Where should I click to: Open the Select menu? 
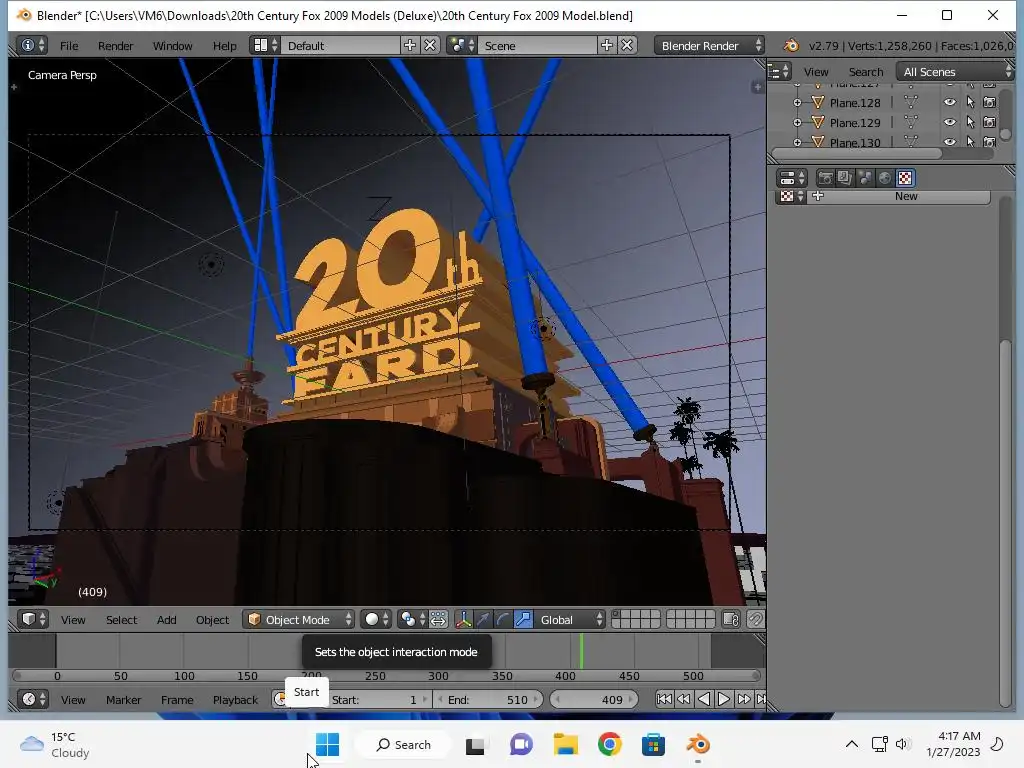[121, 620]
